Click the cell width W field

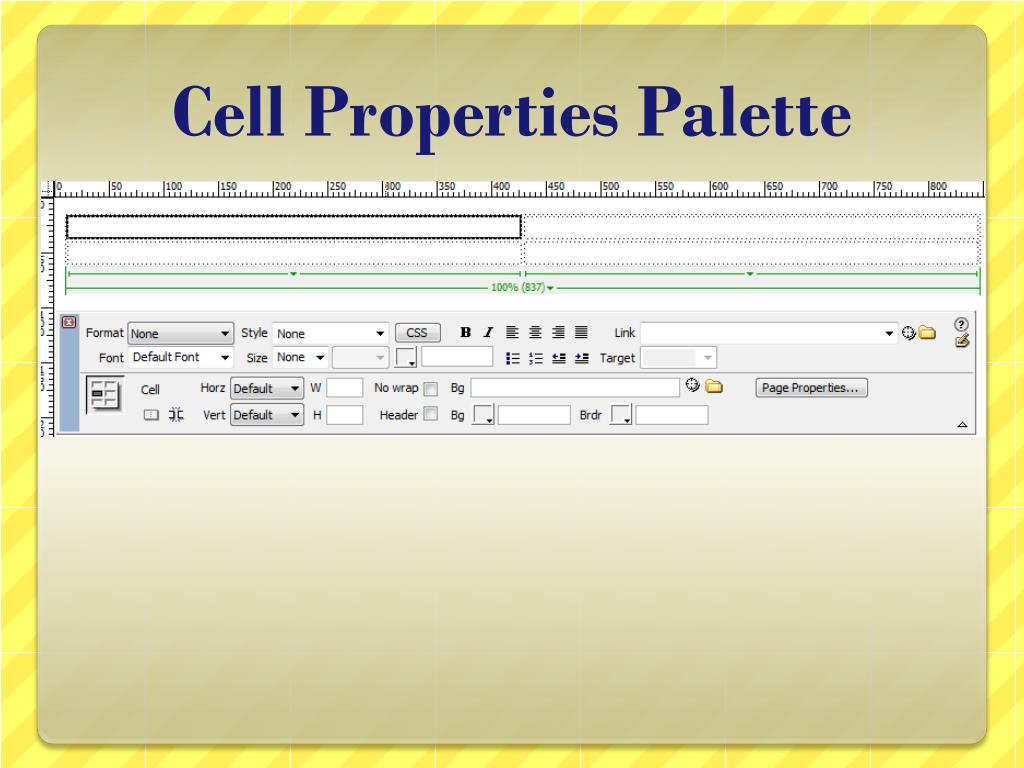[345, 387]
